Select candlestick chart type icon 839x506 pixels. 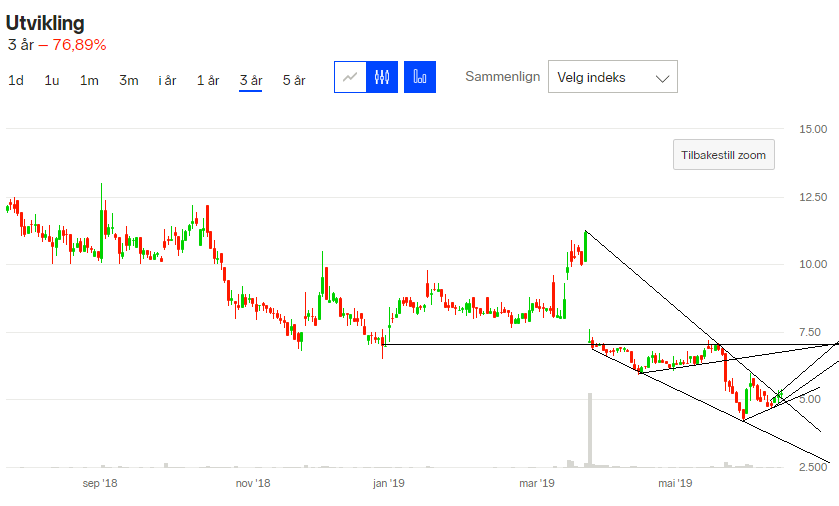(x=382, y=77)
